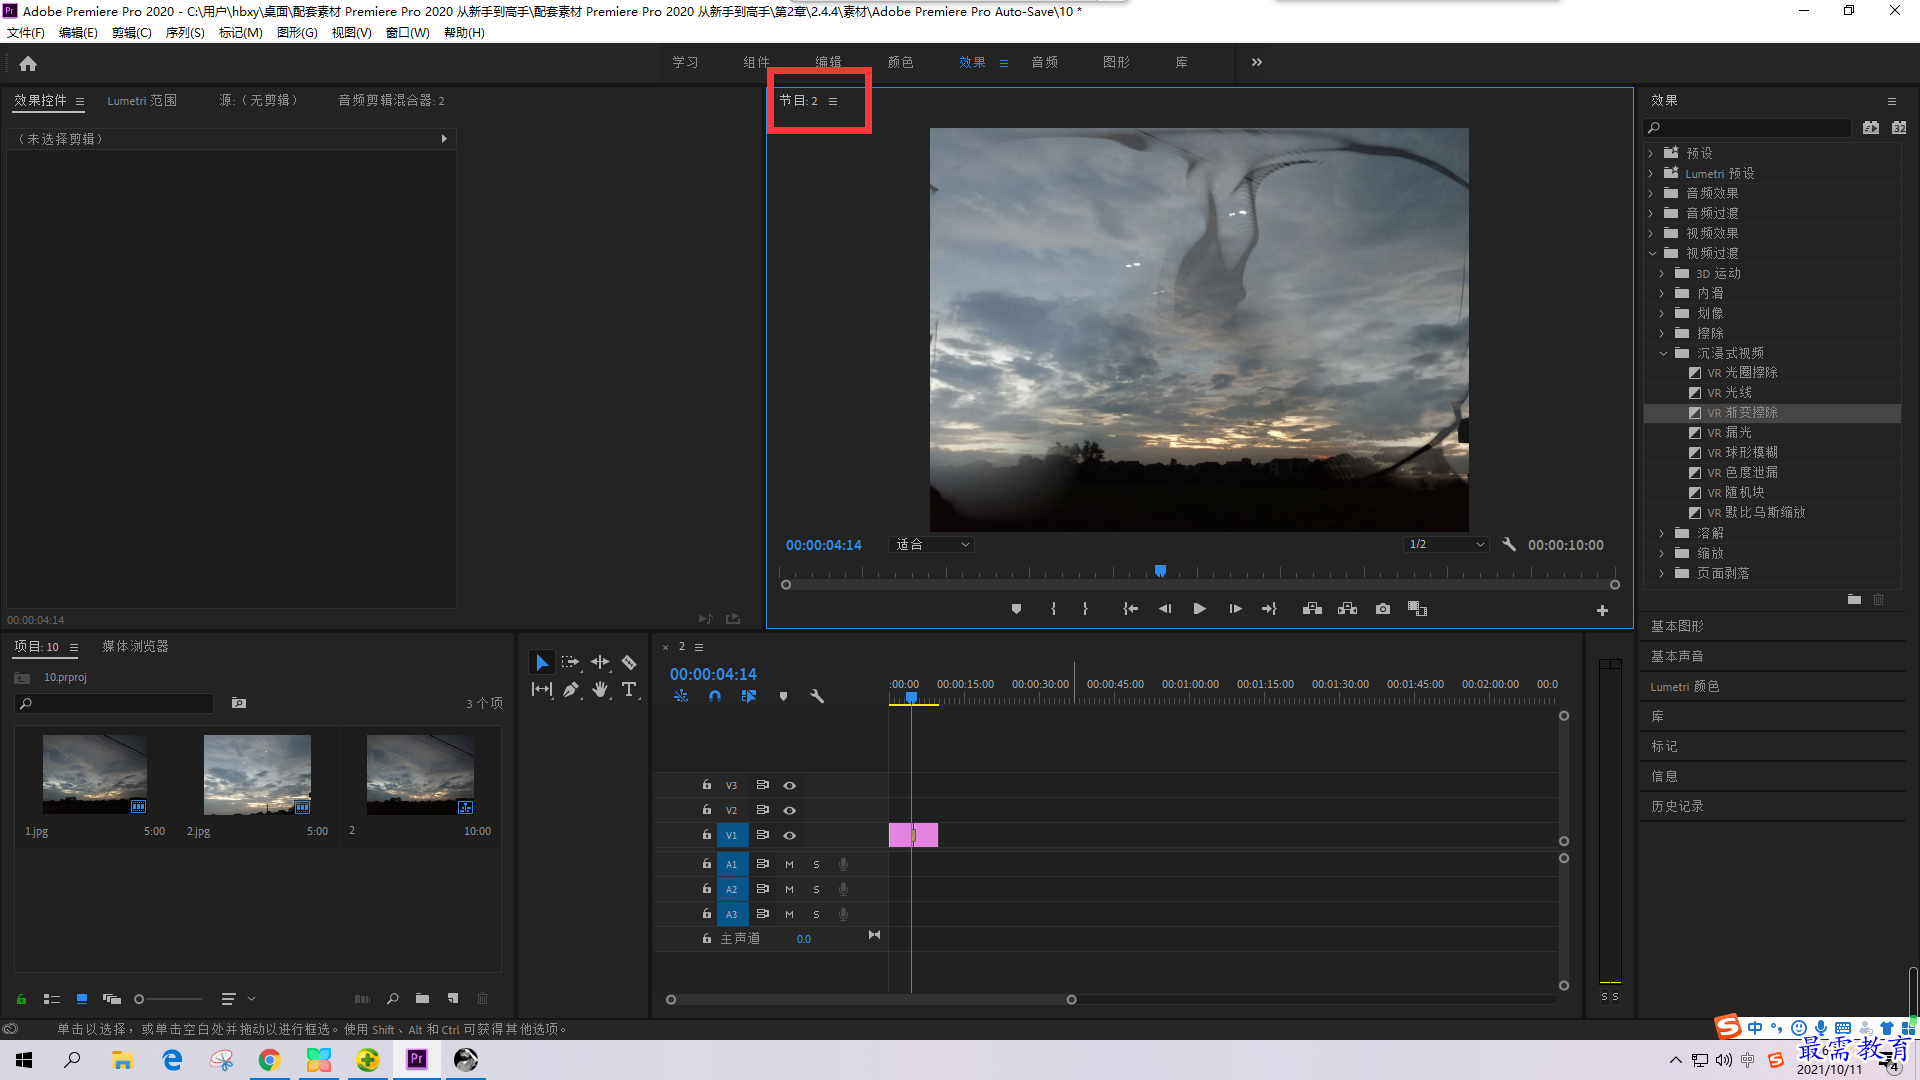Go to Out point
This screenshot has width=1920, height=1080.
[x=1269, y=609]
